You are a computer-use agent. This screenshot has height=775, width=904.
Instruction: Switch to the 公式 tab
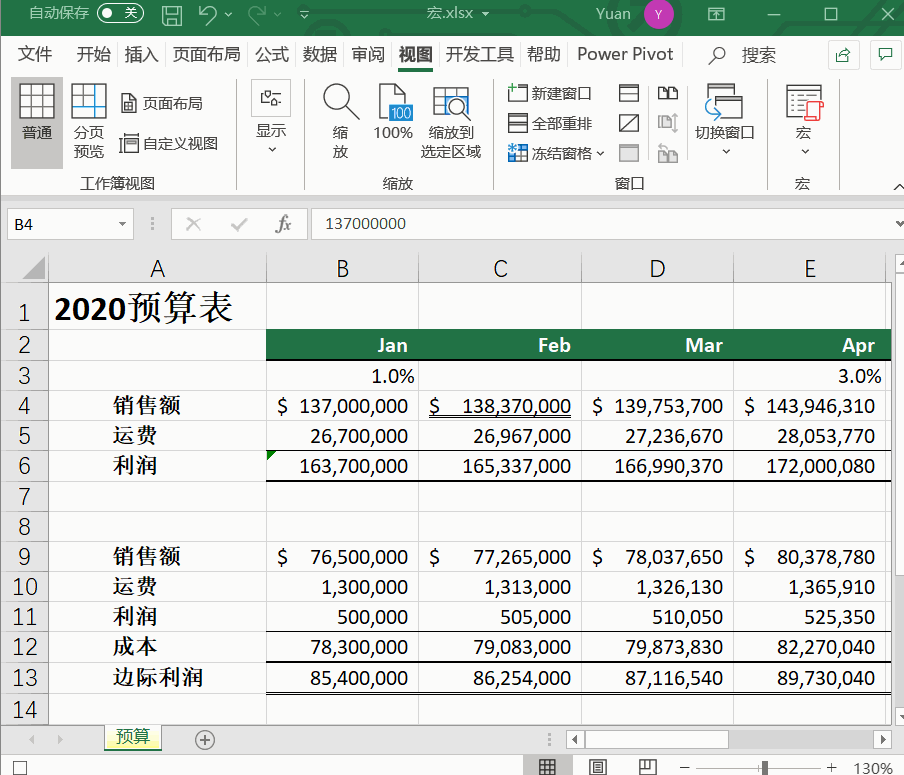(272, 54)
